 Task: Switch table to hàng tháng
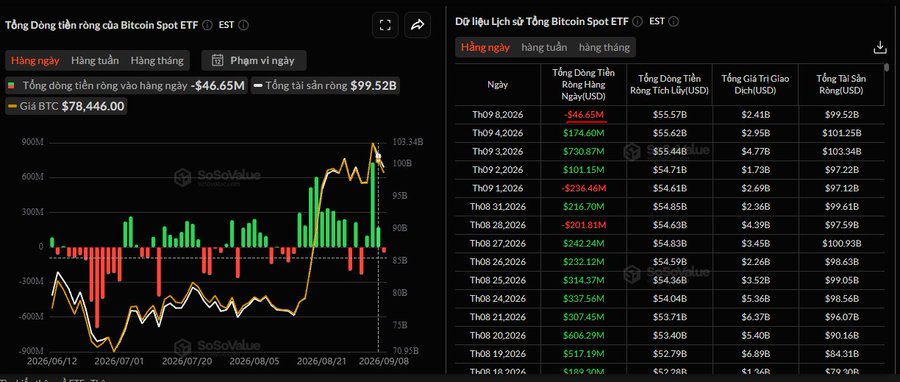(604, 47)
